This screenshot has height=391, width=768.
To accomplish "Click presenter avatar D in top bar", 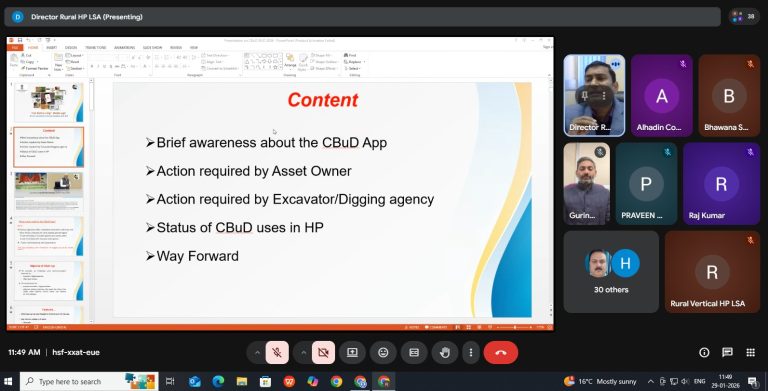I will click(18, 17).
